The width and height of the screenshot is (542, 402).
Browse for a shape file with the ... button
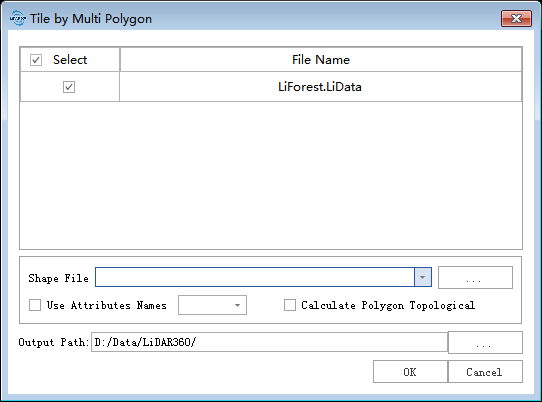475,277
